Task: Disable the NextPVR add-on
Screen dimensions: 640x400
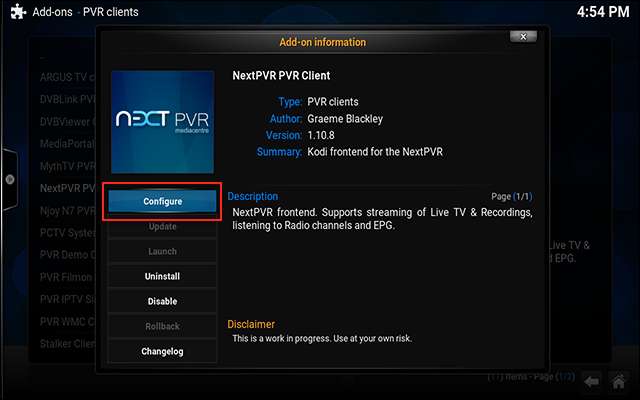Action: pyautogui.click(x=162, y=301)
